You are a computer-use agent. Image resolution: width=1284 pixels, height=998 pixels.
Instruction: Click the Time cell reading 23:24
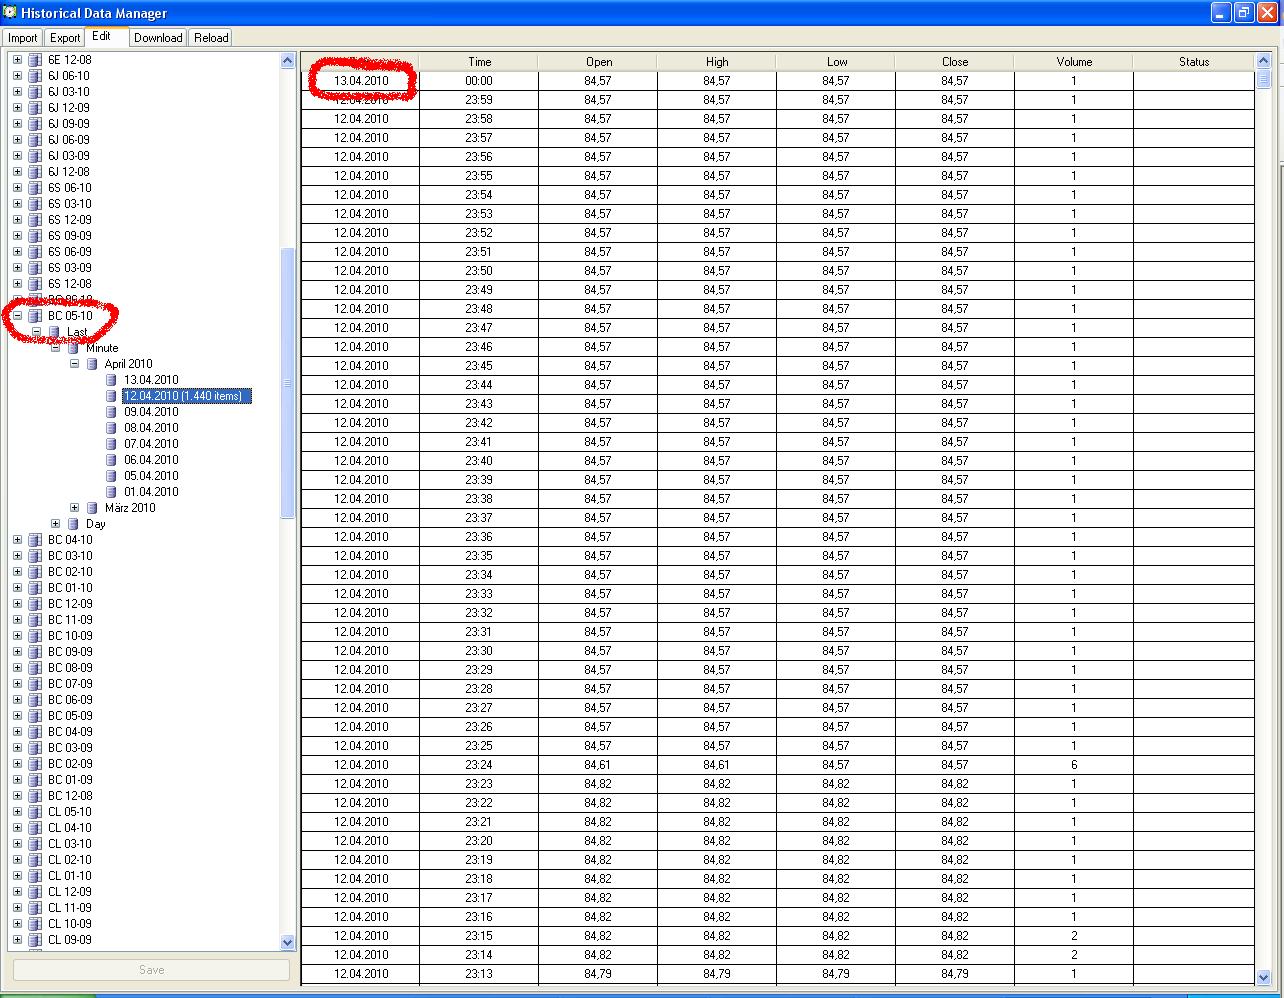(479, 765)
